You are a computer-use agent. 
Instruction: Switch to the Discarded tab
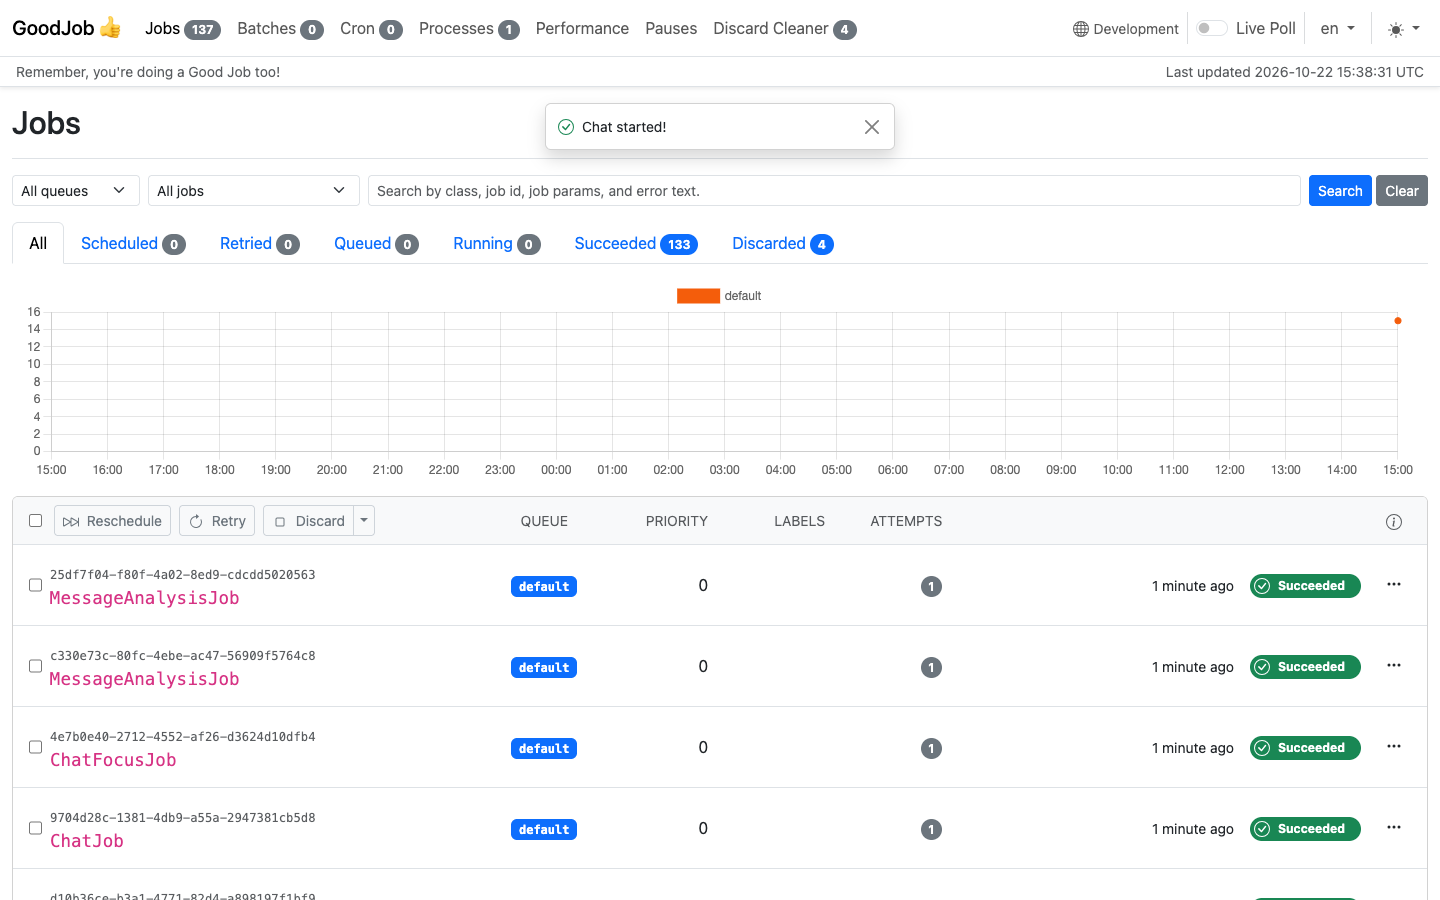[x=783, y=244]
